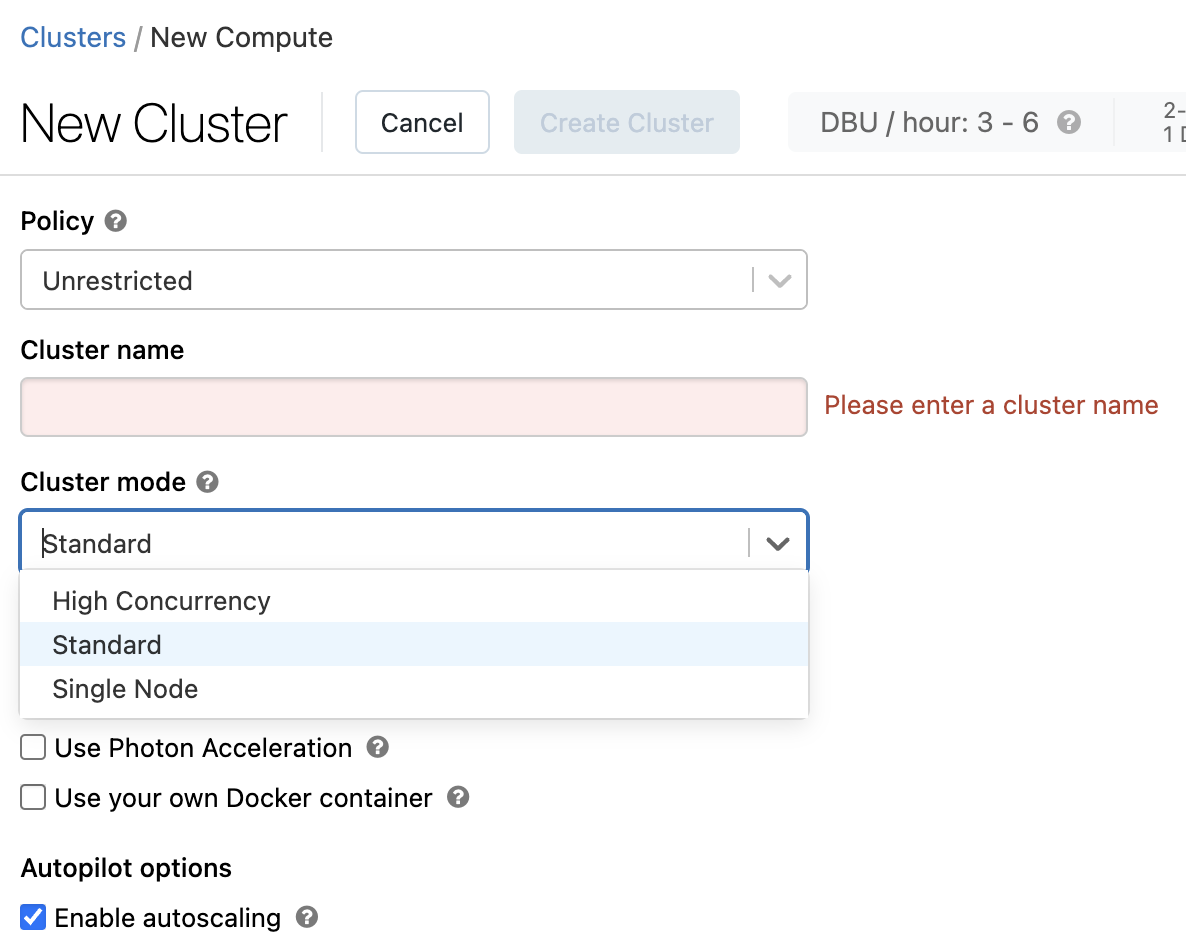Viewport: 1186px width, 942px height.
Task: Open the DBU / hour help tooltip icon
Action: click(1069, 123)
